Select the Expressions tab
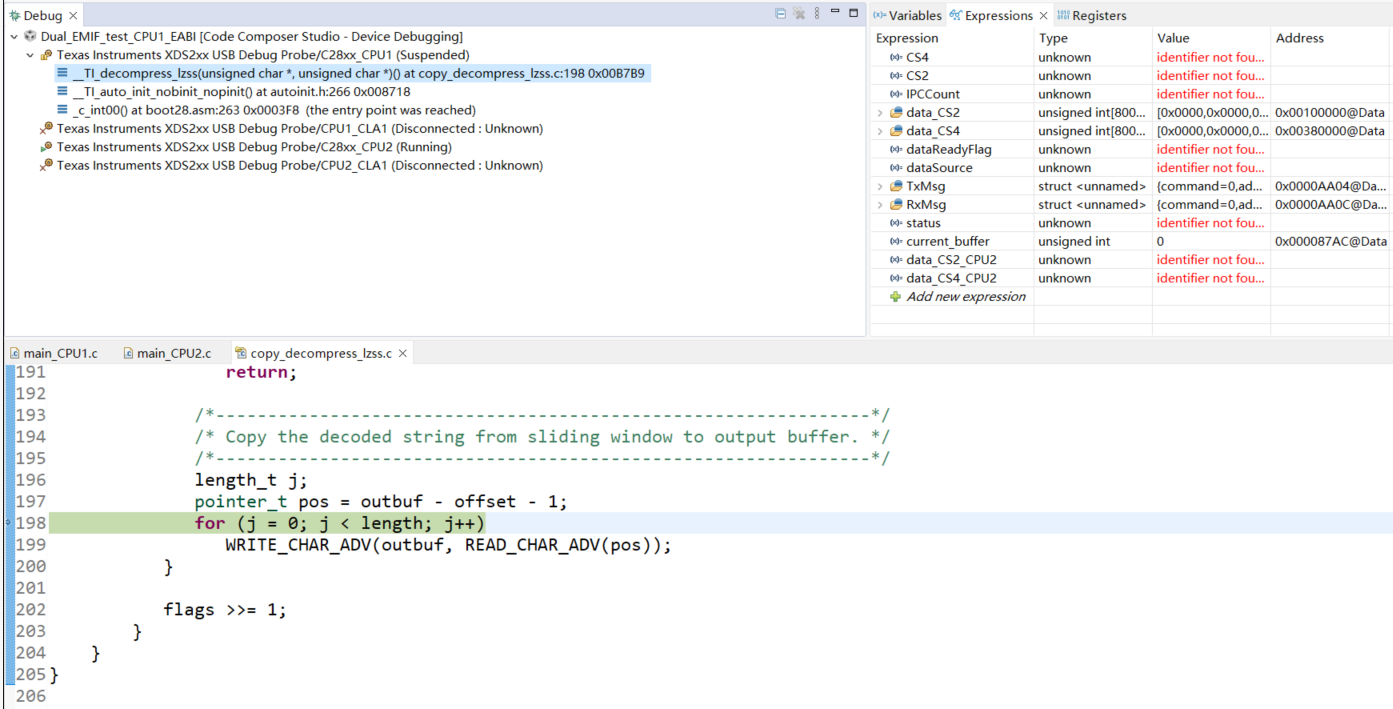1393x709 pixels. 991,15
